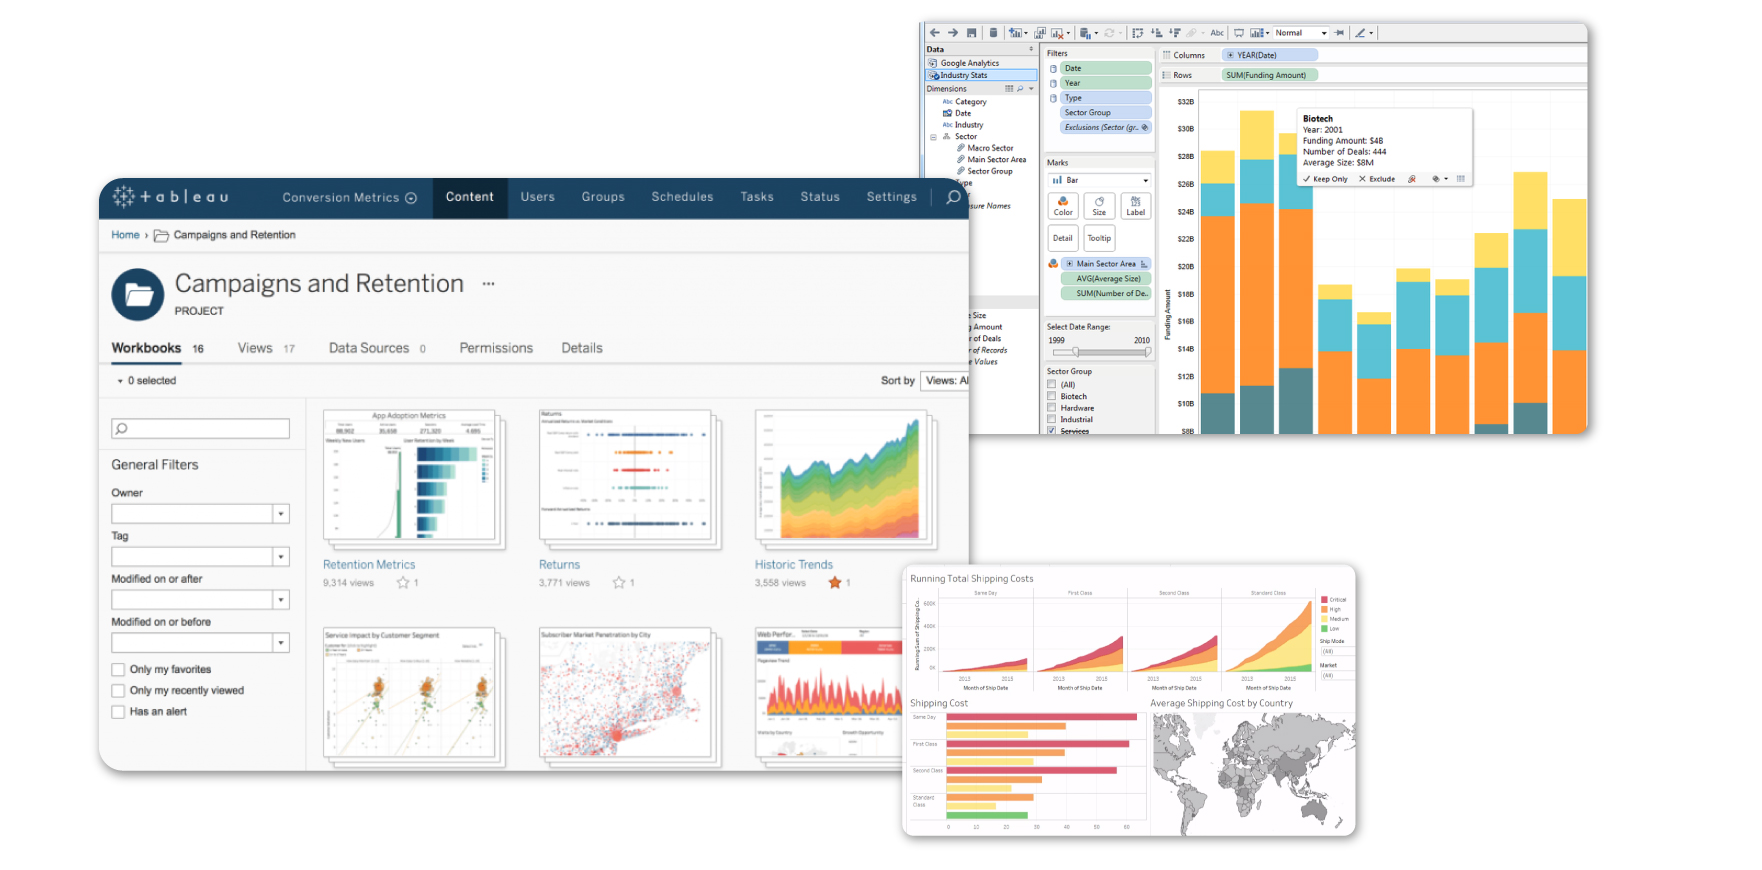
Task: Open search with the magnifier icon in navbar
Action: 953,197
